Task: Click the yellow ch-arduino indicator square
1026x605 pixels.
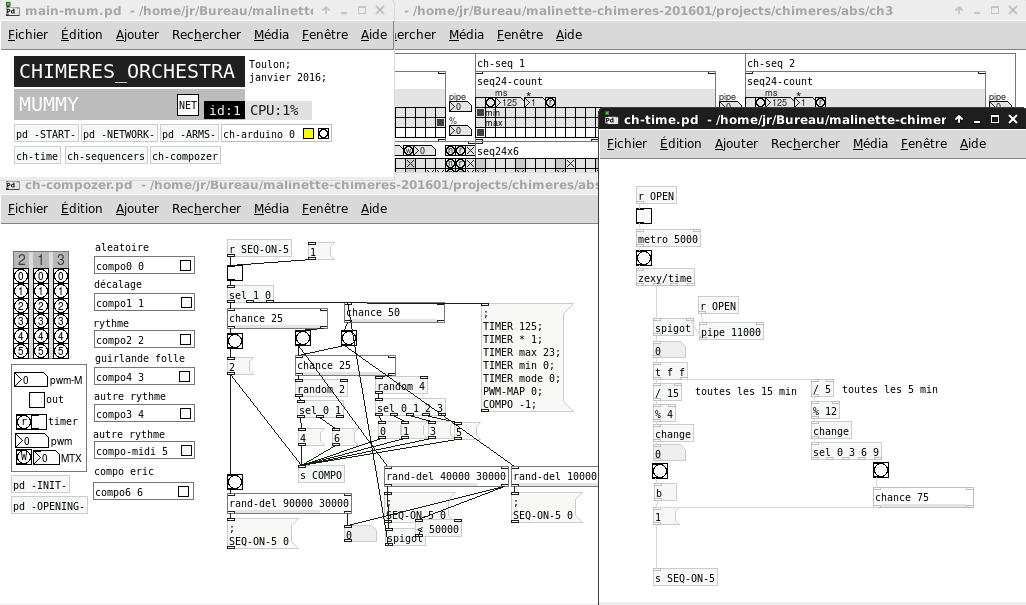Action: coord(308,134)
